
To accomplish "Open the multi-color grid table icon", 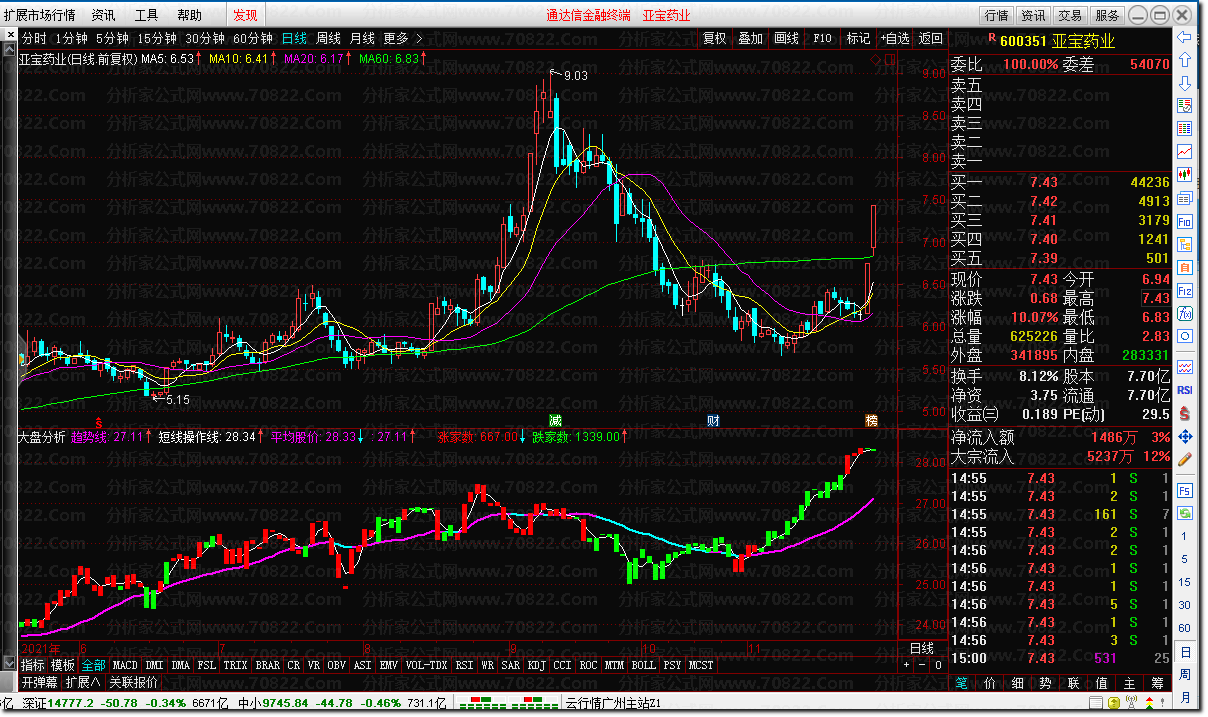I will coord(1185,128).
